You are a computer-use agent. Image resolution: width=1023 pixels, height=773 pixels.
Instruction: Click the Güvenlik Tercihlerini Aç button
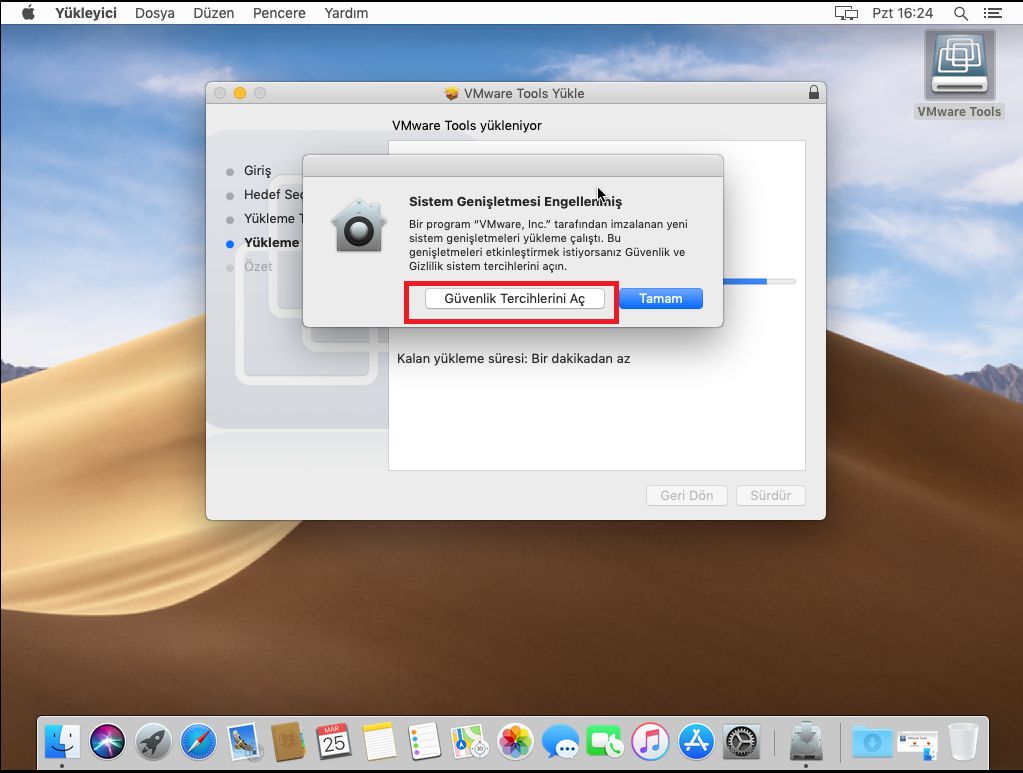point(514,299)
